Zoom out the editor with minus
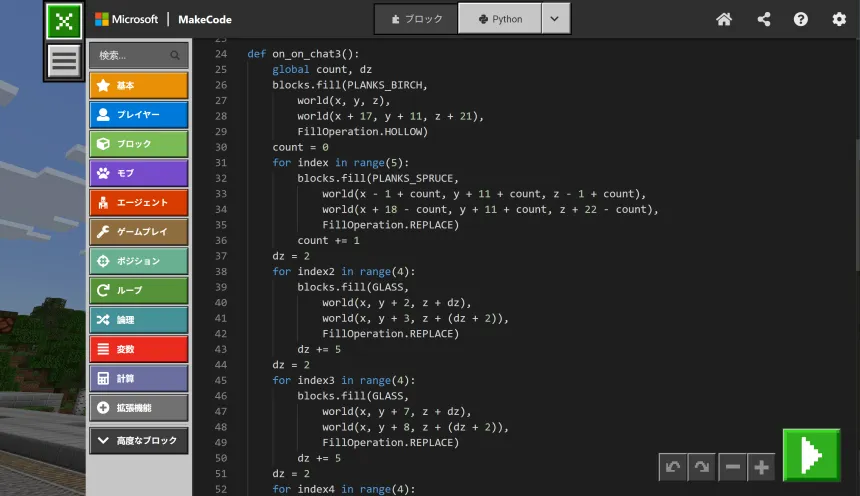 pos(733,467)
